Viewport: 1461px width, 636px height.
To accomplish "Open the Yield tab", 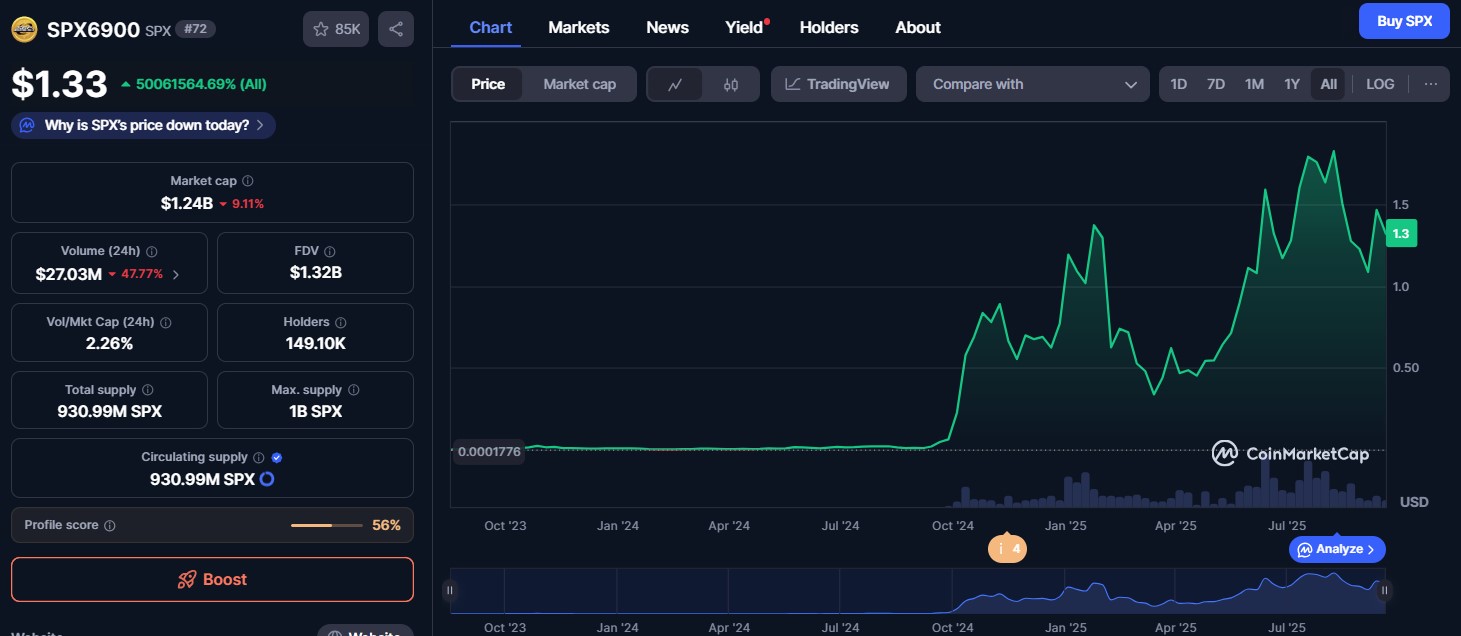I will pyautogui.click(x=745, y=27).
